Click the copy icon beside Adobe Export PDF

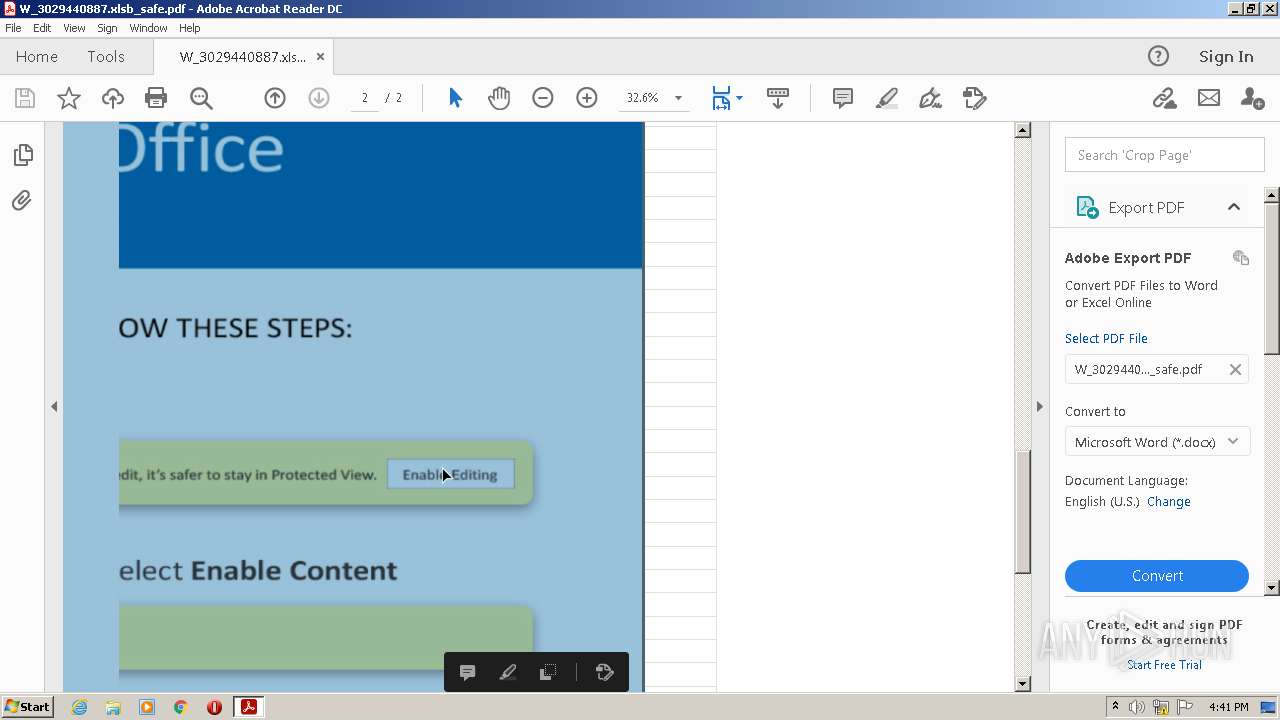(1241, 258)
